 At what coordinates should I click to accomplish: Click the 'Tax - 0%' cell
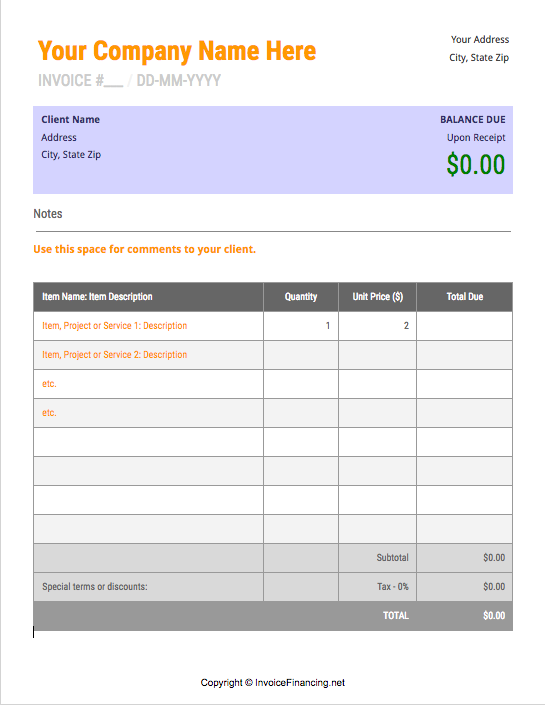pos(377,587)
